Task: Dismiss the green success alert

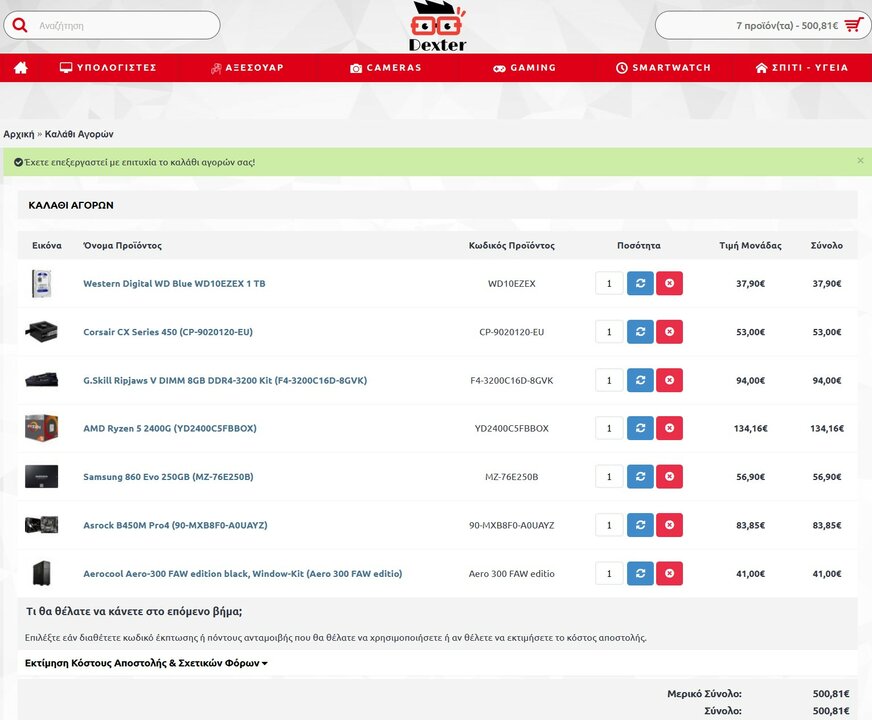Action: click(860, 160)
